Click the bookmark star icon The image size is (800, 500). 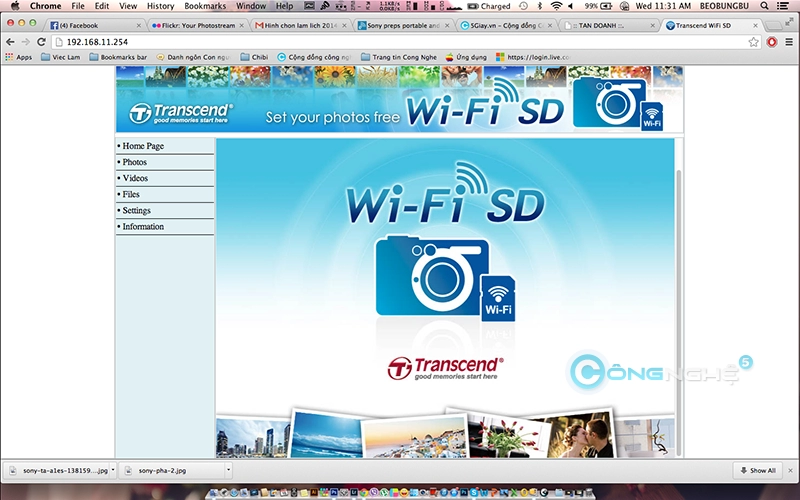click(x=753, y=42)
